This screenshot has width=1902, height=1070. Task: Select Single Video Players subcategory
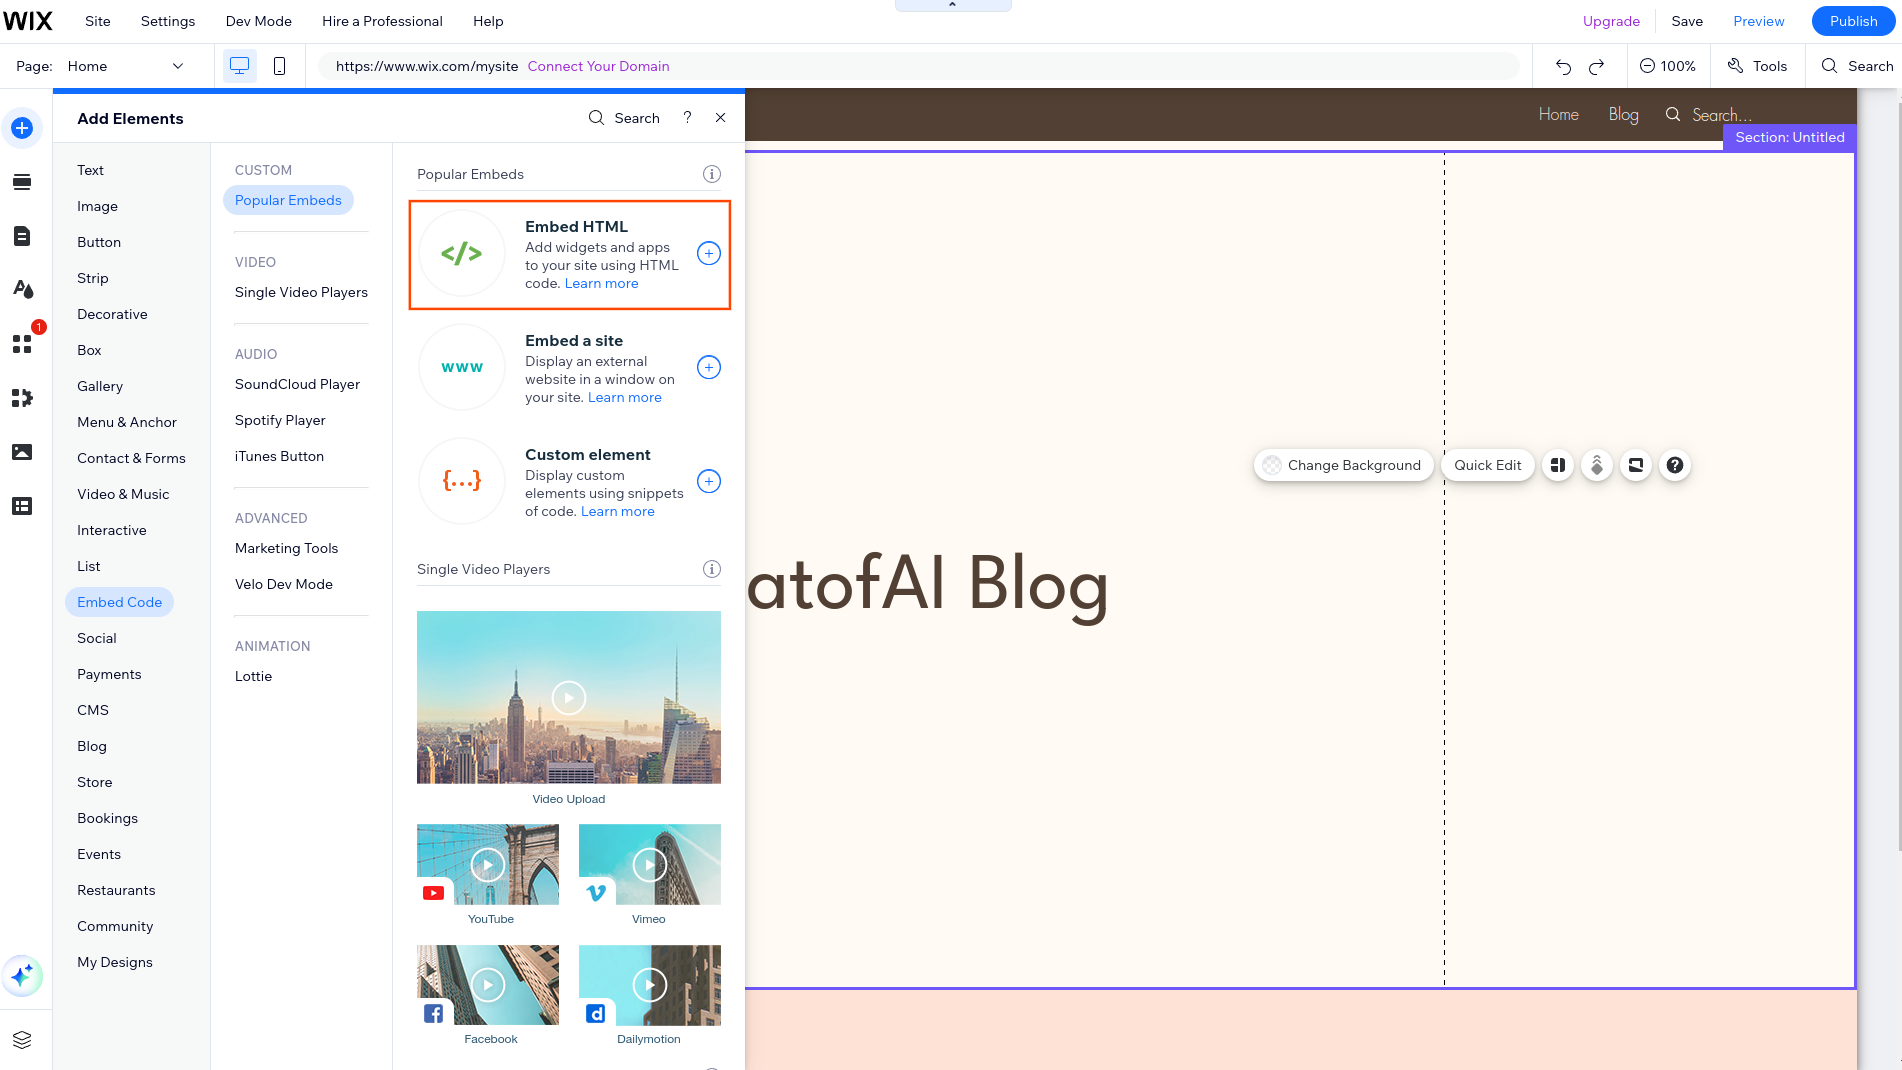click(301, 292)
